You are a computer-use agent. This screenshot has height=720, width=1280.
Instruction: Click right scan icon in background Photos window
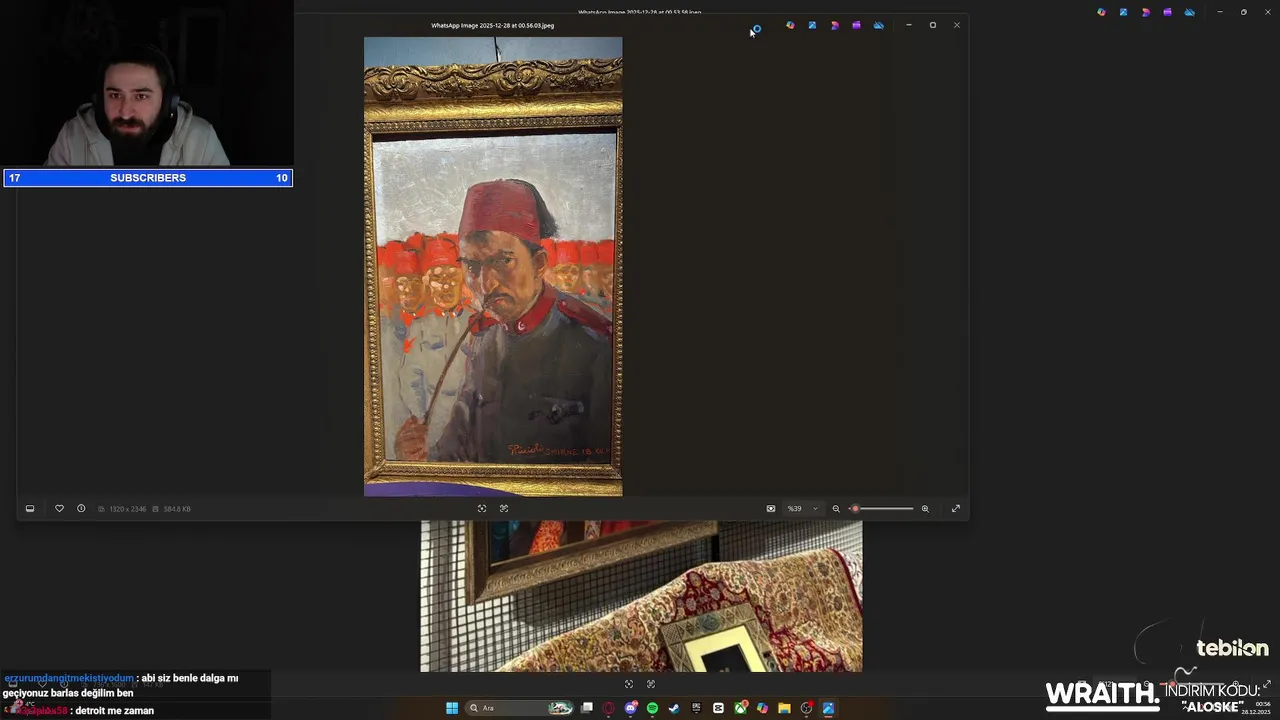[651, 684]
